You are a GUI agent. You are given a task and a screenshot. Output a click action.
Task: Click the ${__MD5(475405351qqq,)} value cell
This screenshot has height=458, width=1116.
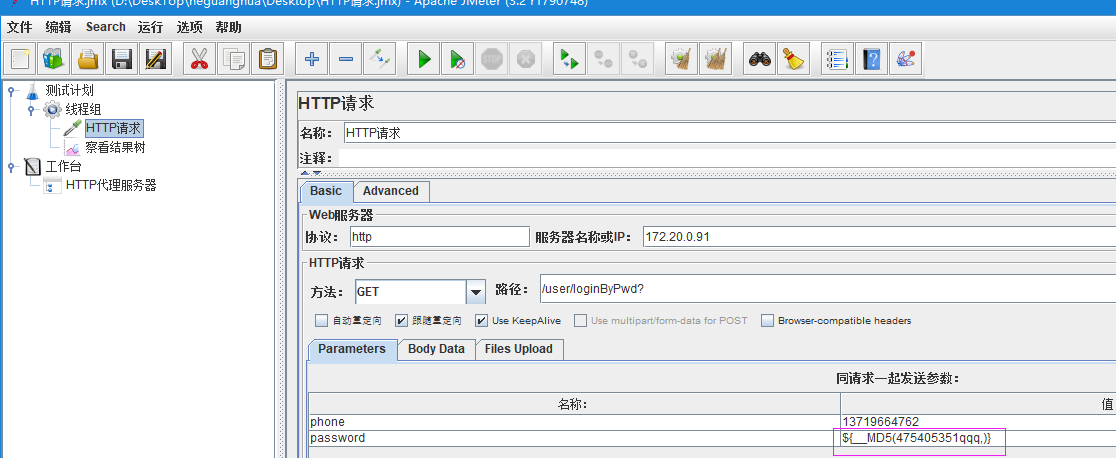pyautogui.click(x=978, y=438)
